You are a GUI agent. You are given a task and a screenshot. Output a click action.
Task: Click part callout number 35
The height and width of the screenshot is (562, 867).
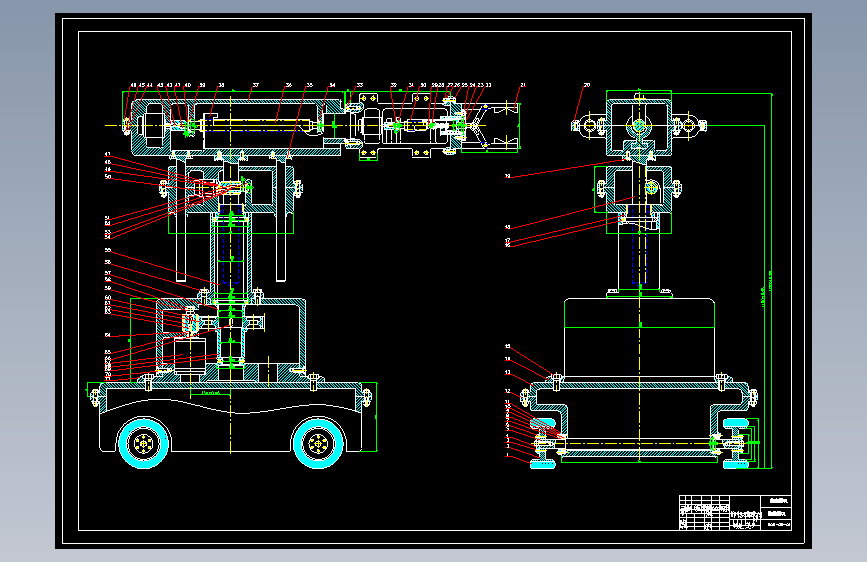point(309,85)
